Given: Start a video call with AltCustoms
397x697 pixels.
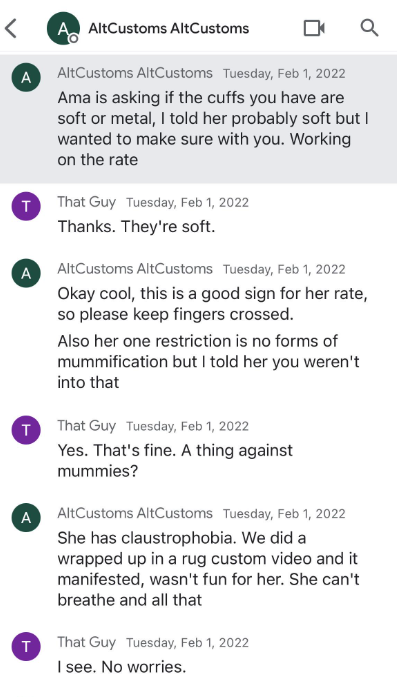Looking at the screenshot, I should click(x=314, y=28).
